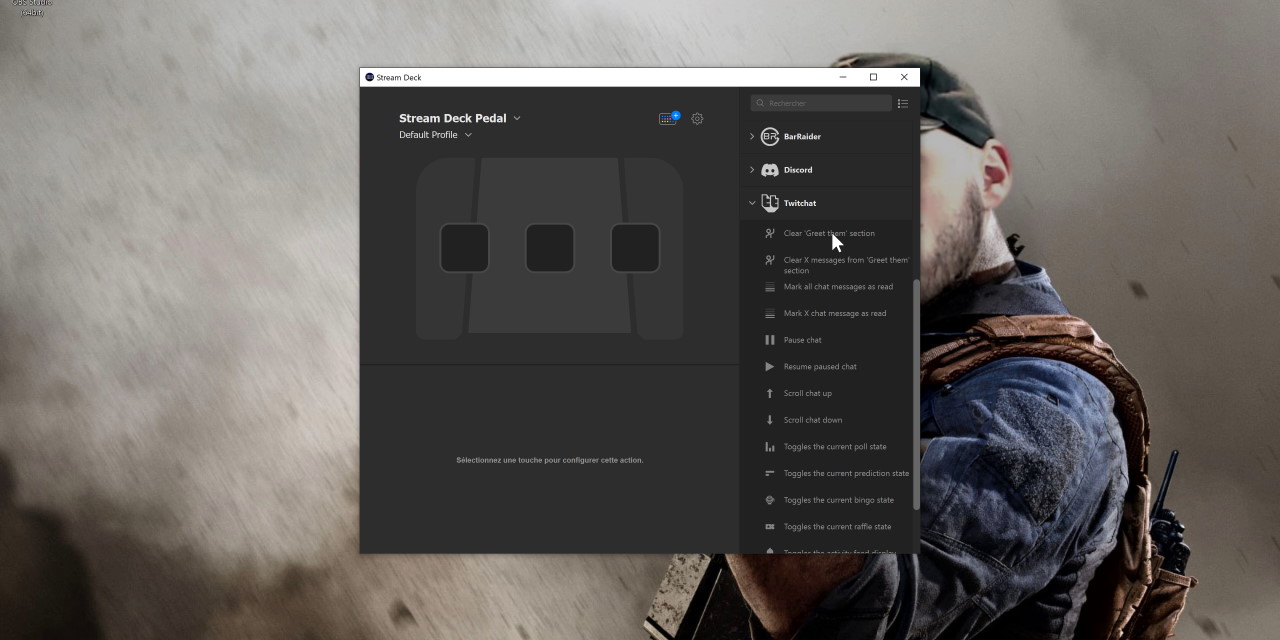Click the Resume paused chat play icon
The image size is (1280, 640).
click(770, 367)
